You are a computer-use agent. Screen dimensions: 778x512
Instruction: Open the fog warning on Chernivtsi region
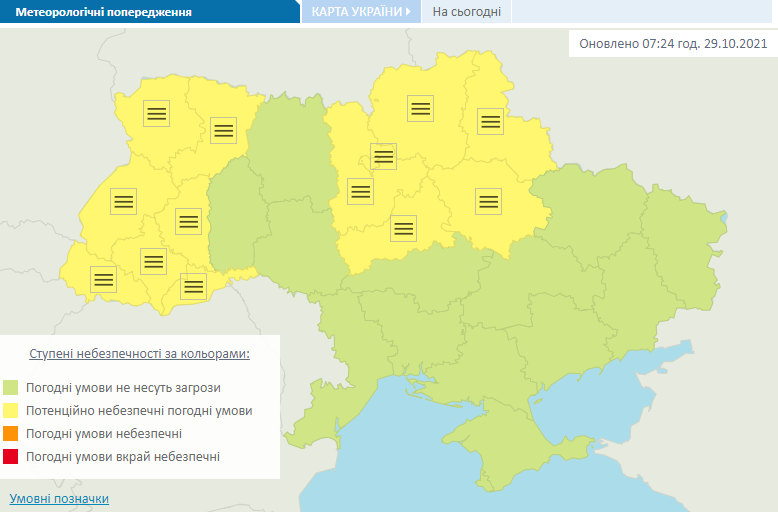[x=193, y=287]
